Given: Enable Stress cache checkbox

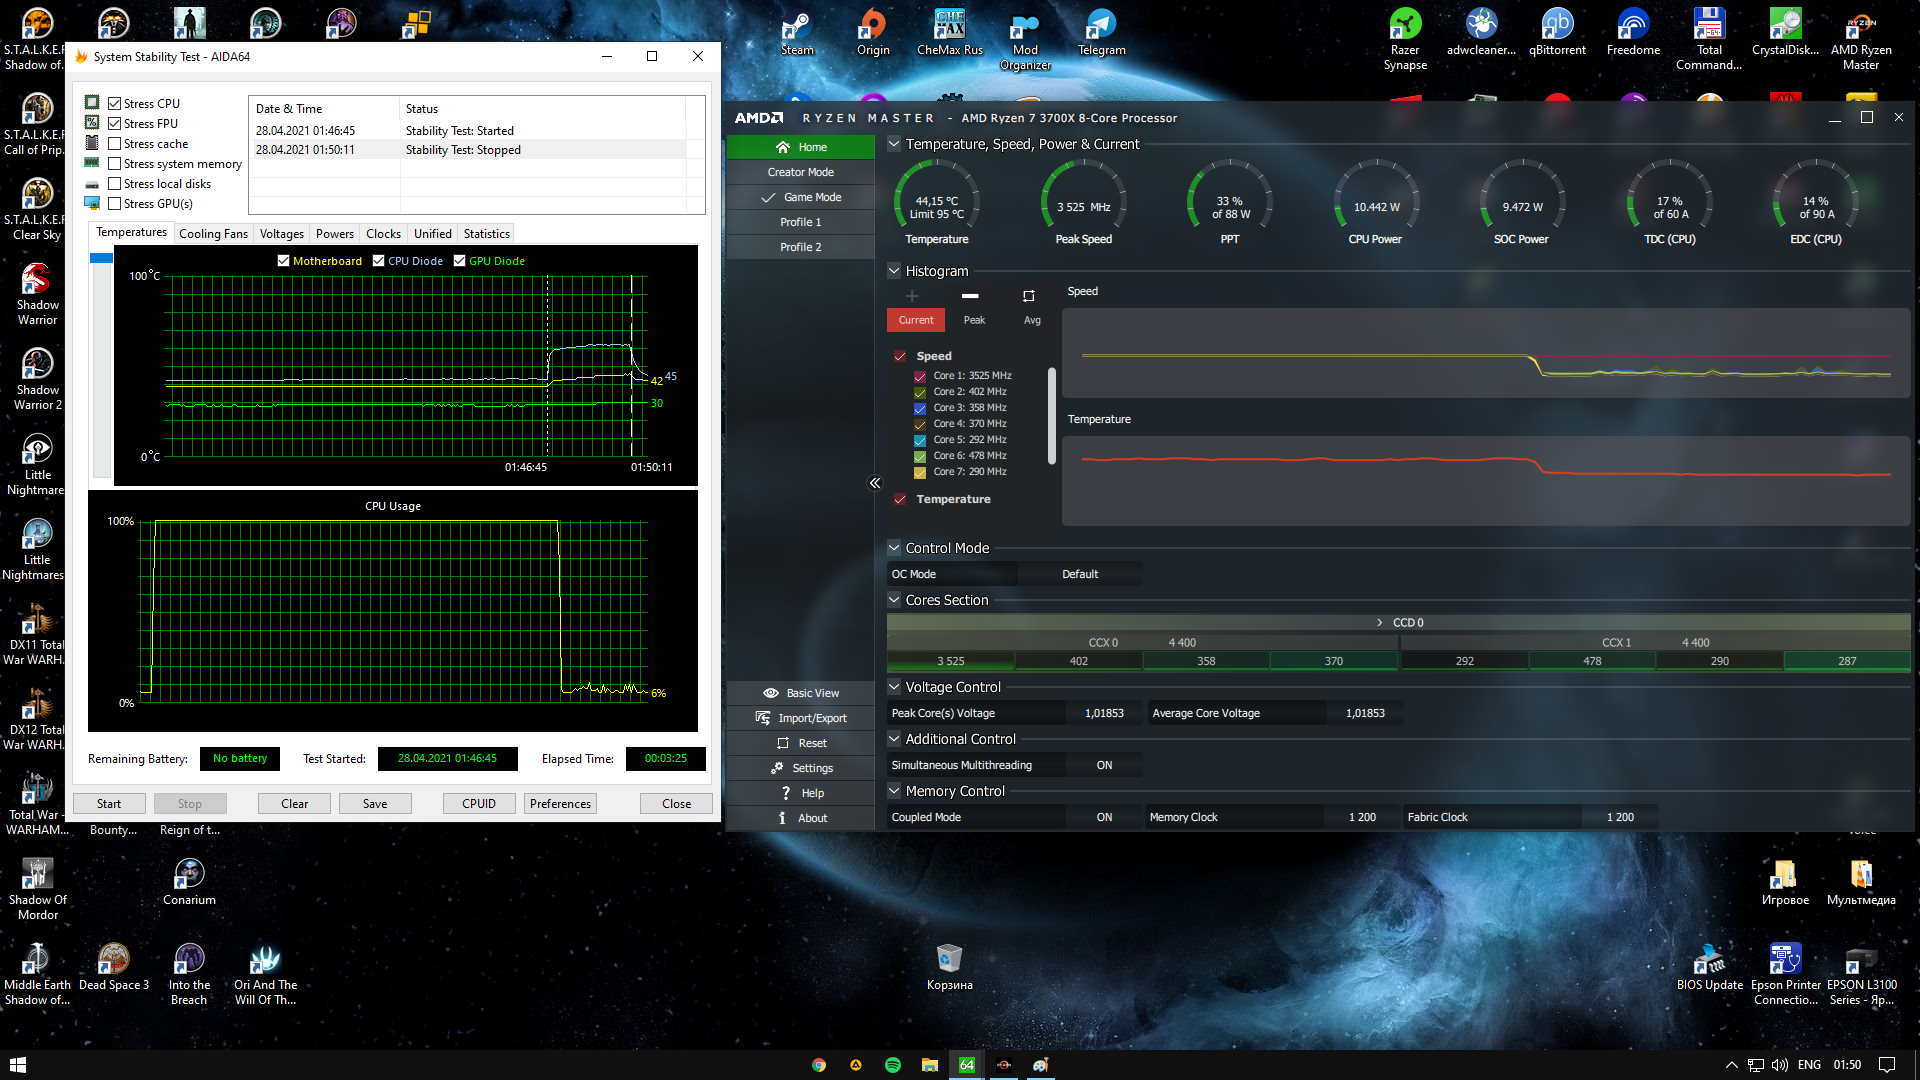Looking at the screenshot, I should coord(115,144).
